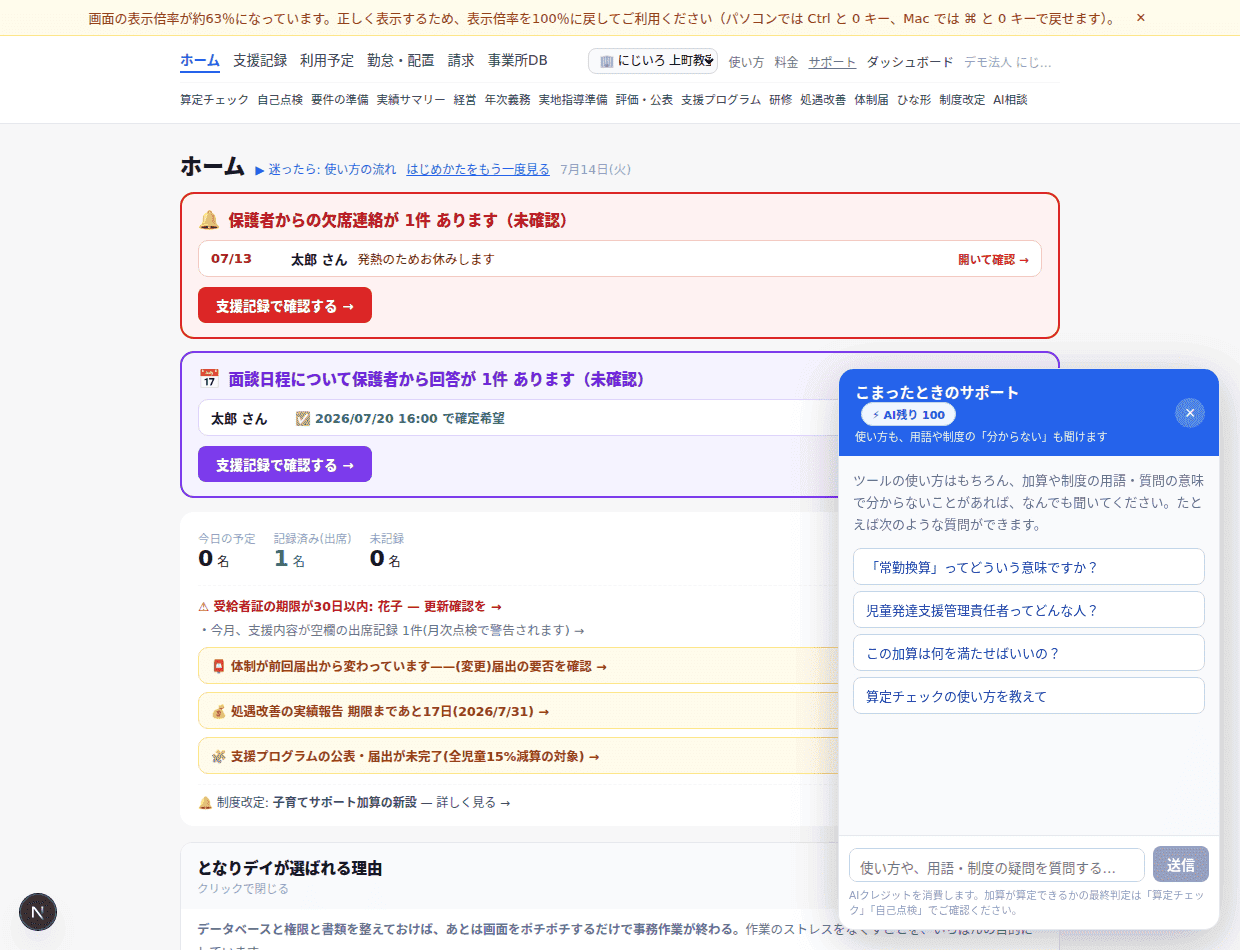Click the calendar icon in interview alert heading

click(208, 379)
